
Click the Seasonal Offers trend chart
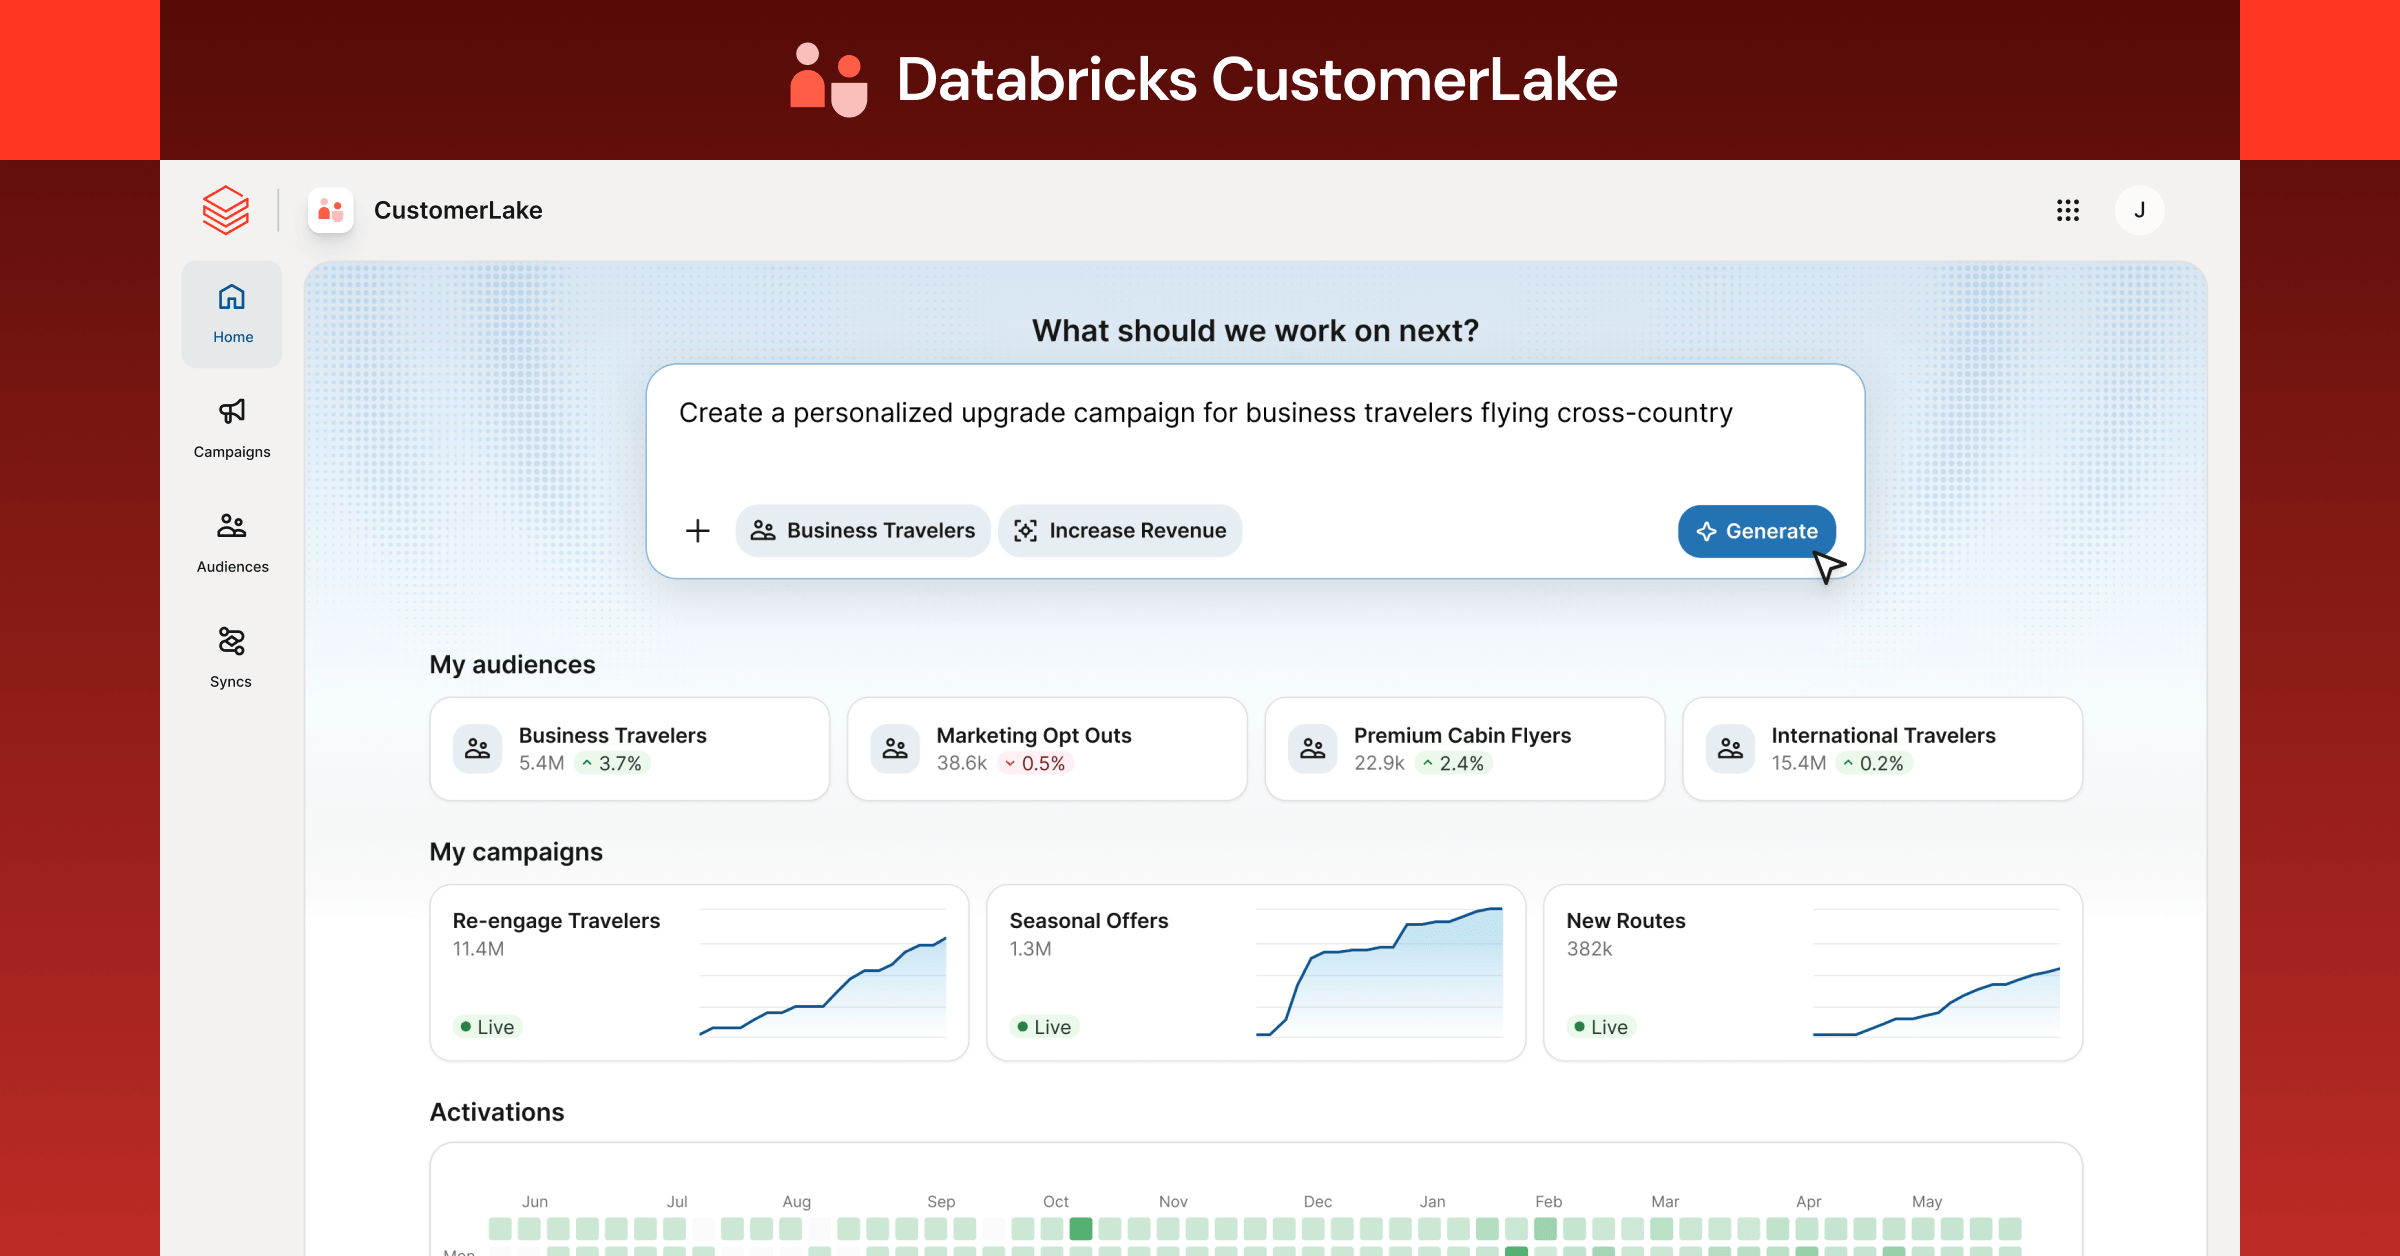point(1380,973)
